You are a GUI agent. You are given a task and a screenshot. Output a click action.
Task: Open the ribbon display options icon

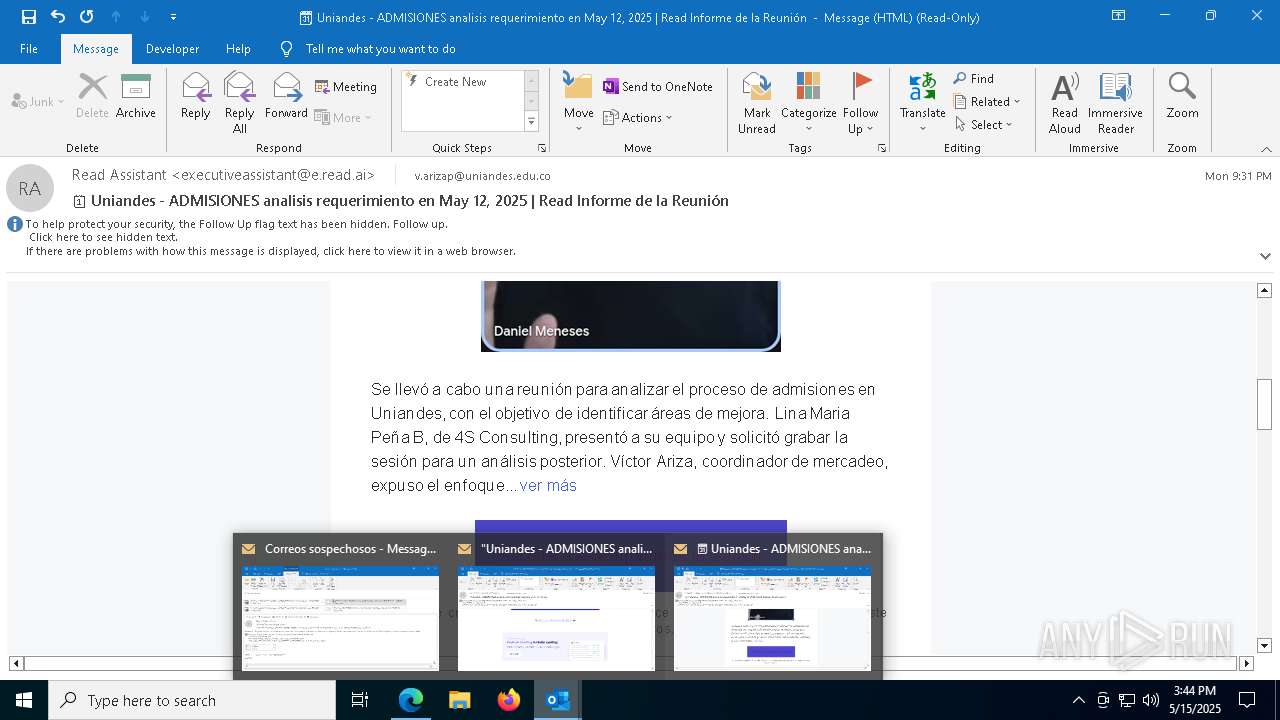[1119, 16]
